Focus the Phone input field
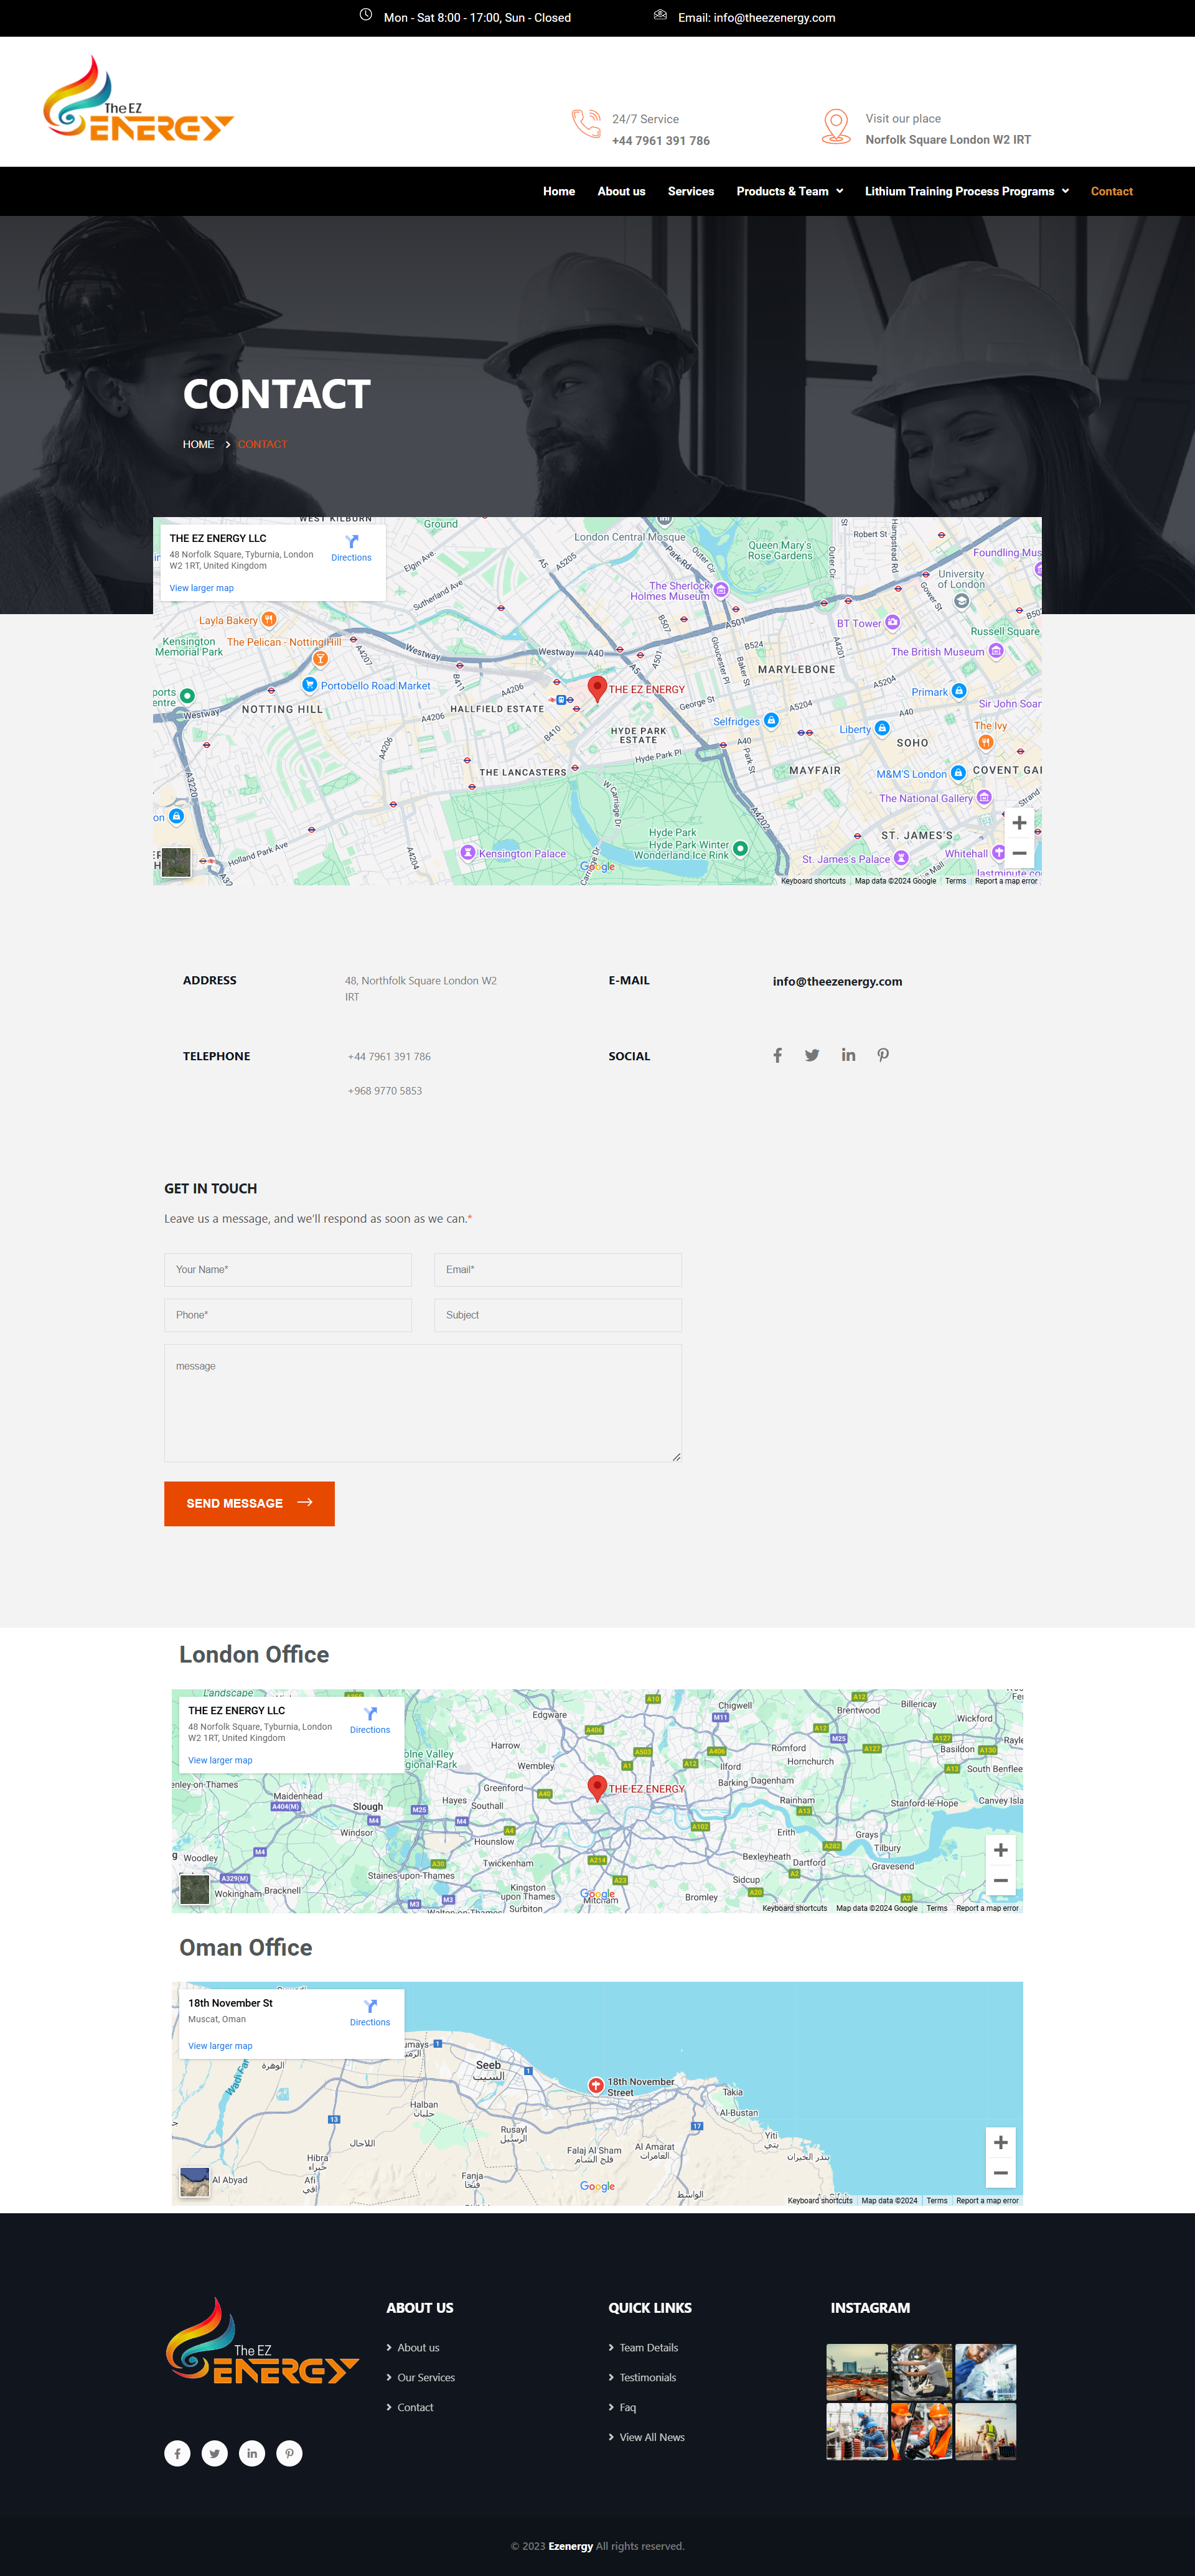This screenshot has width=1195, height=2576. [x=288, y=1315]
